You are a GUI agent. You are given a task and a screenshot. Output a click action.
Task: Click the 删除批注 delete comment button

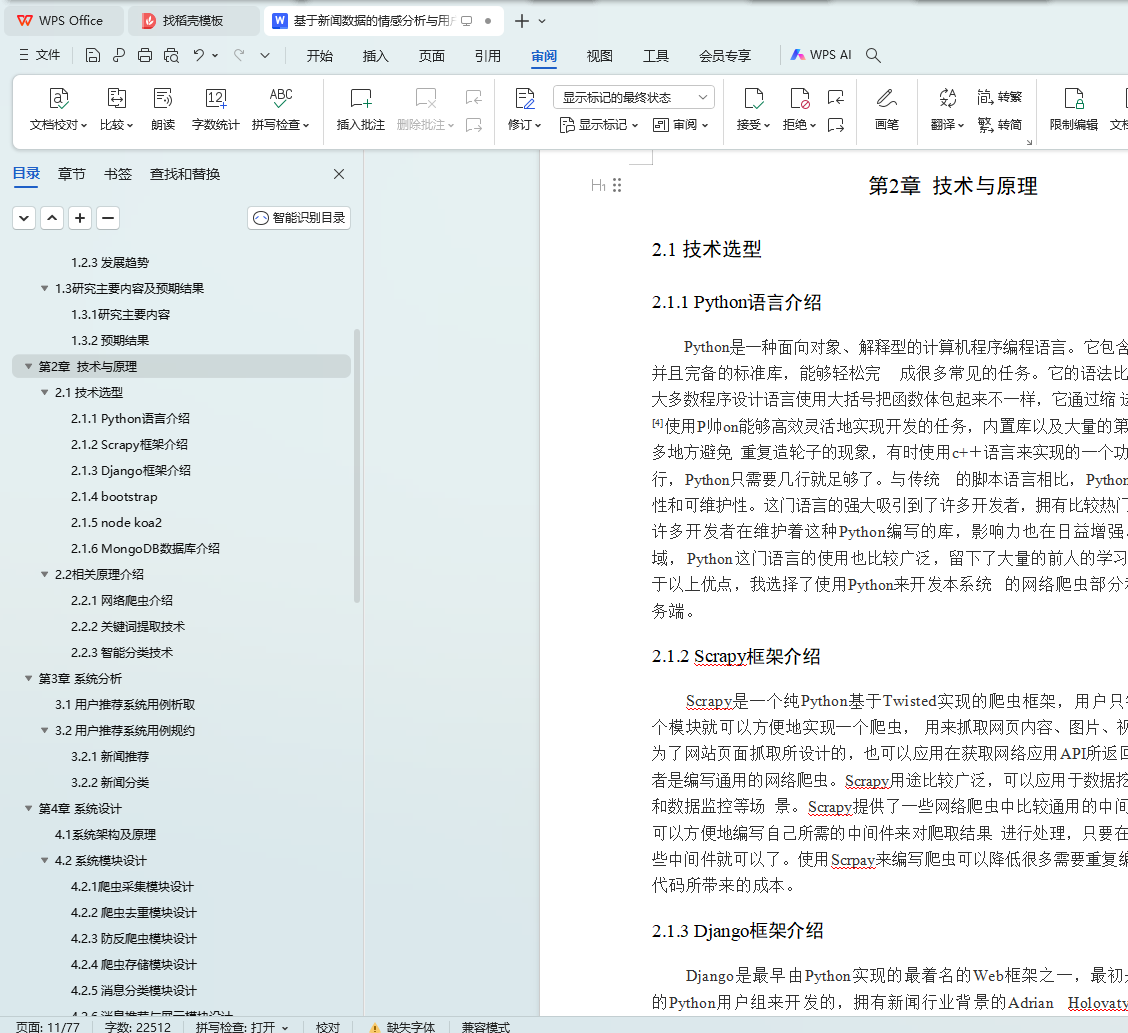pos(425,109)
